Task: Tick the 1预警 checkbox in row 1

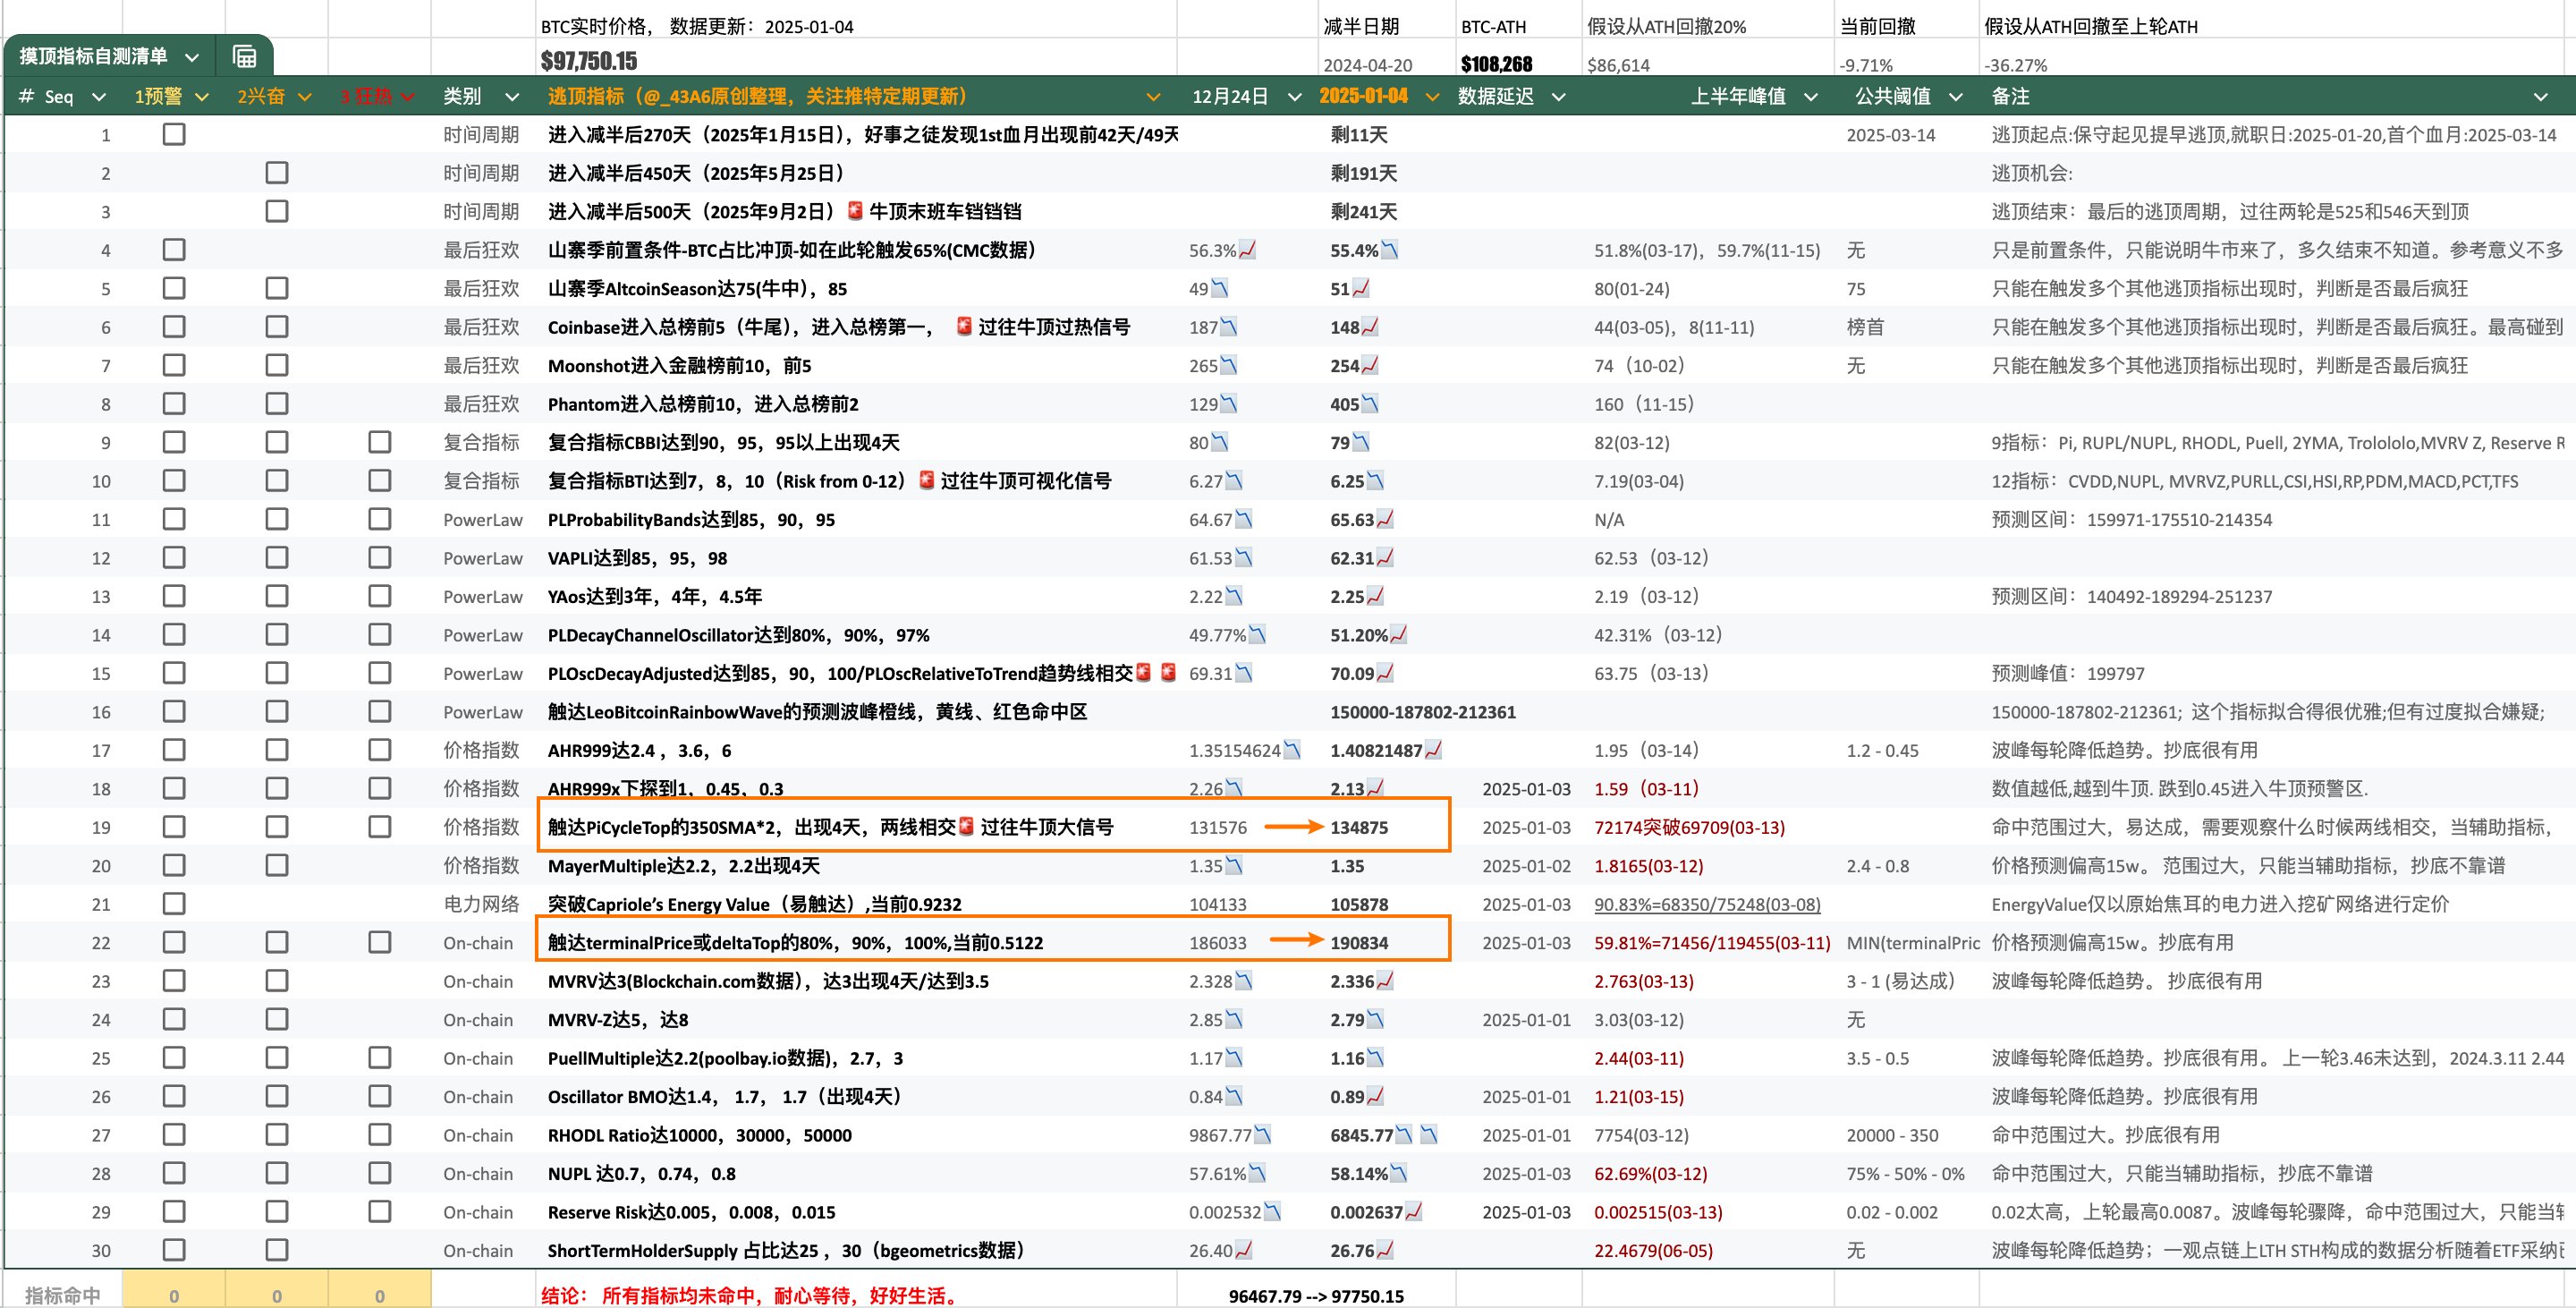Action: coord(174,134)
